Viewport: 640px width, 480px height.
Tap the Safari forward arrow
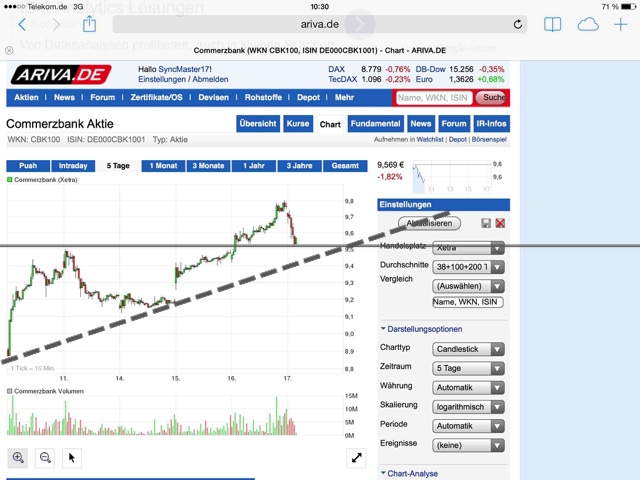click(x=56, y=24)
